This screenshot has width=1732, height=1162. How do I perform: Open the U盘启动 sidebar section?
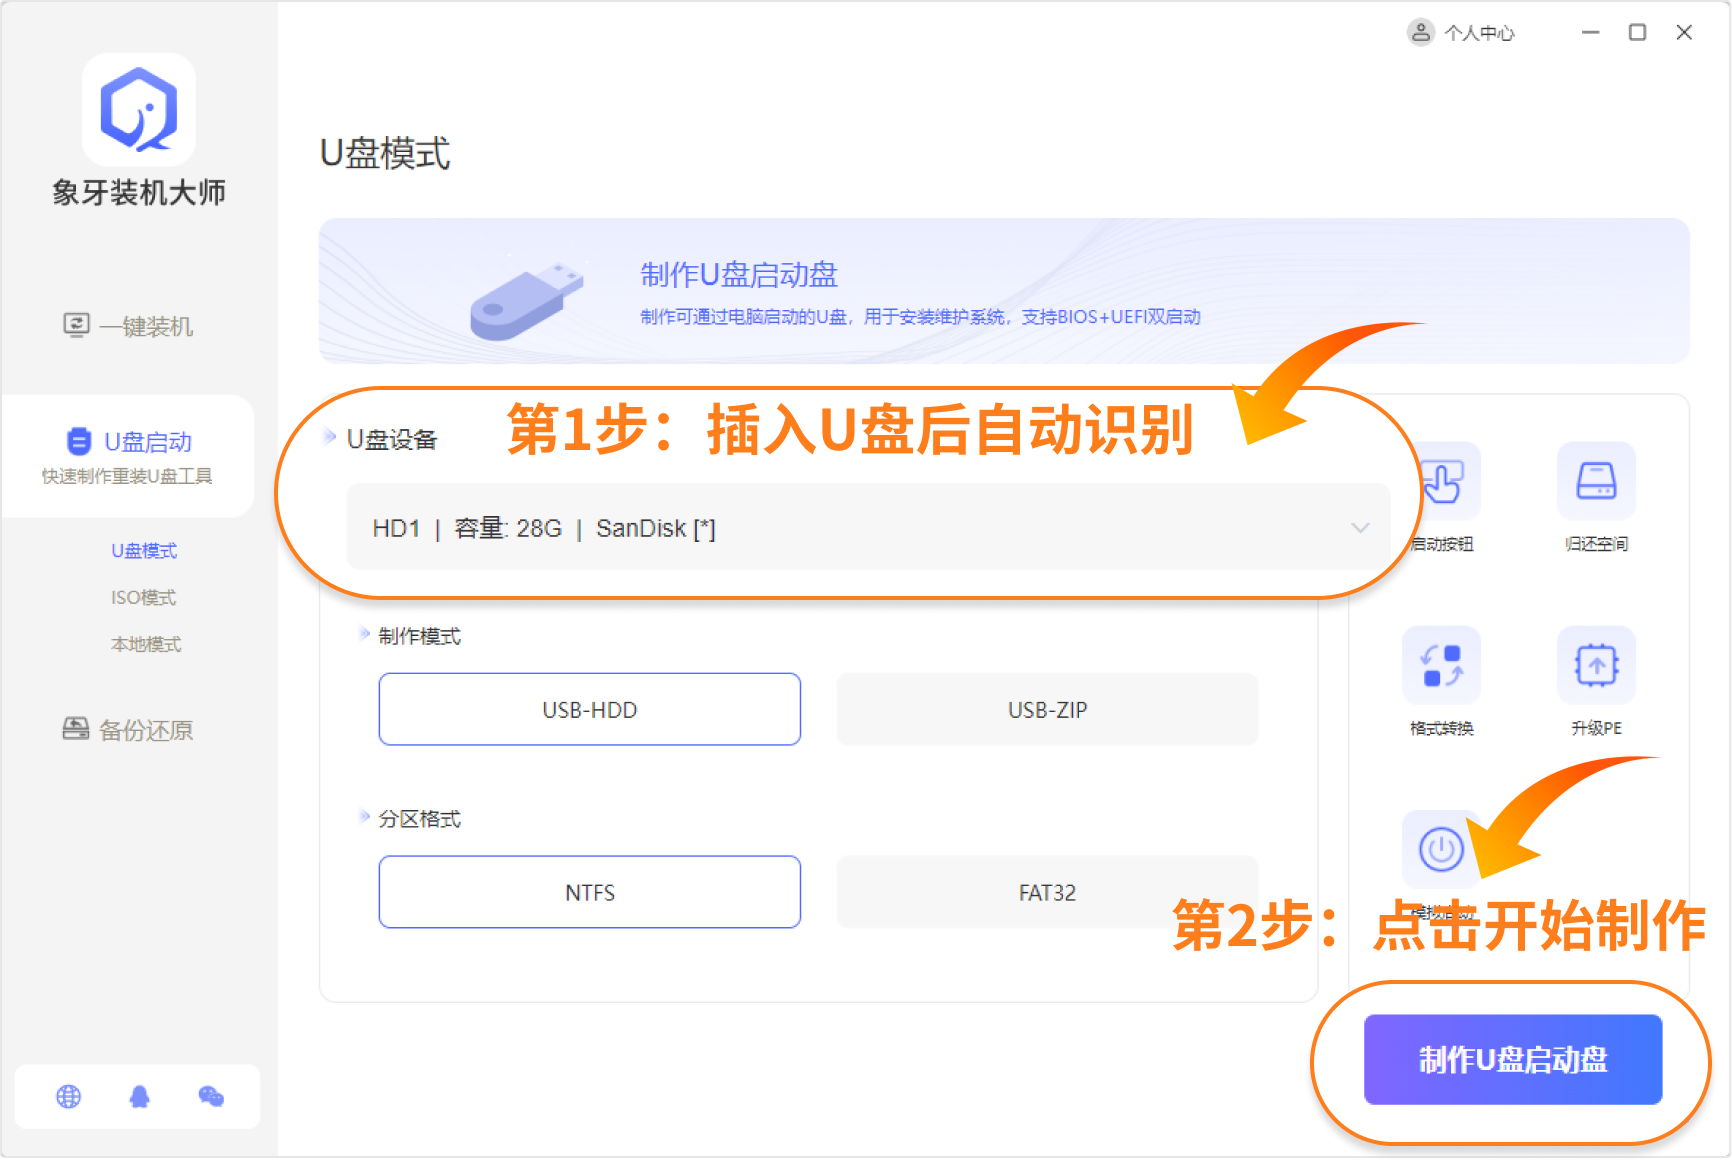pos(128,455)
